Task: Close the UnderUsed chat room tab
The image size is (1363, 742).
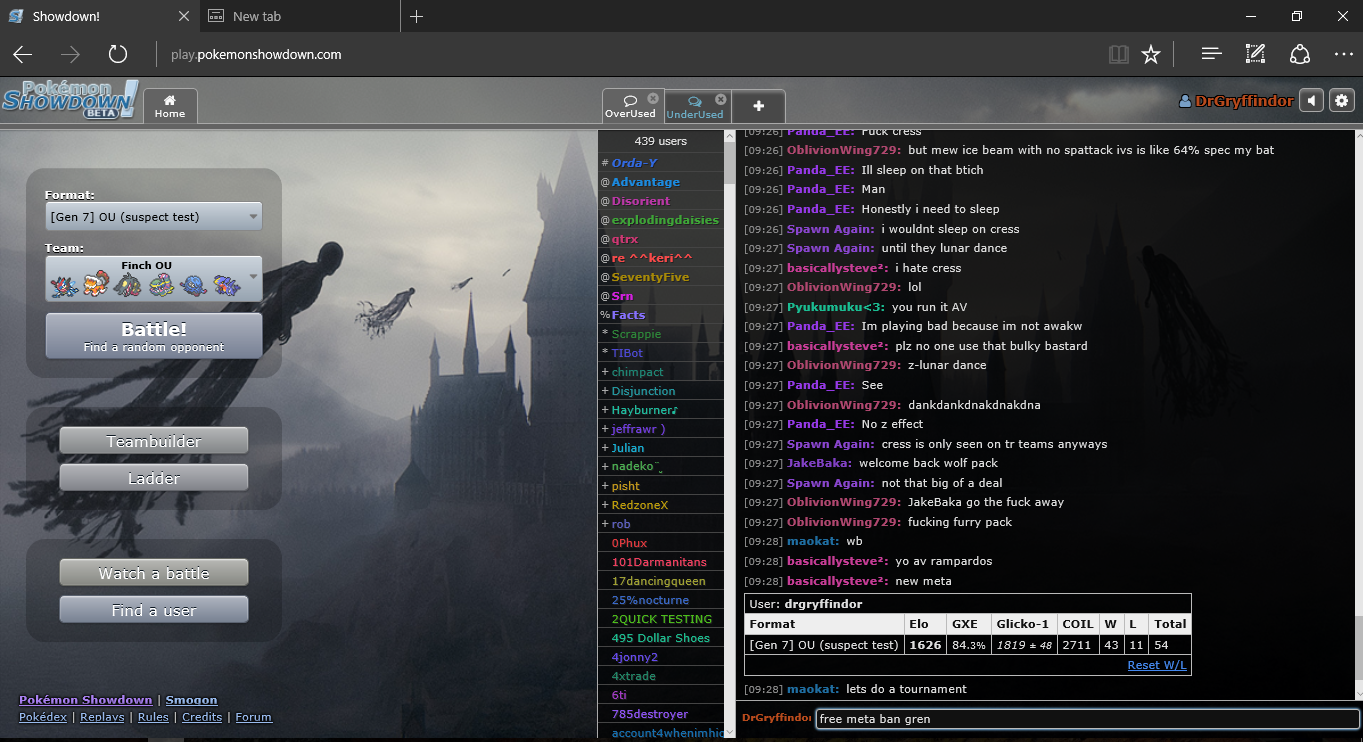Action: pos(721,99)
